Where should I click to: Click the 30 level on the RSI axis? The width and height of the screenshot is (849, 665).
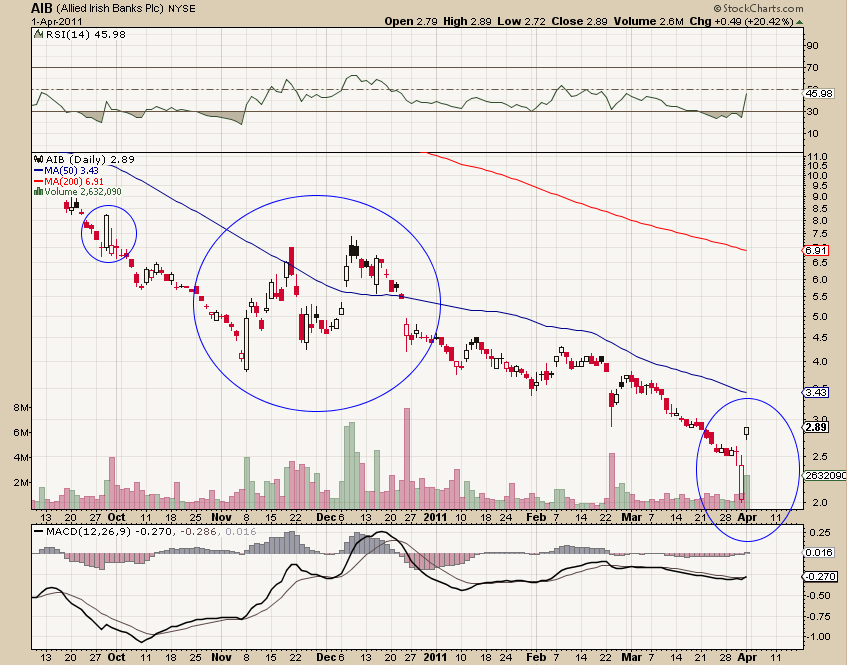pos(812,112)
